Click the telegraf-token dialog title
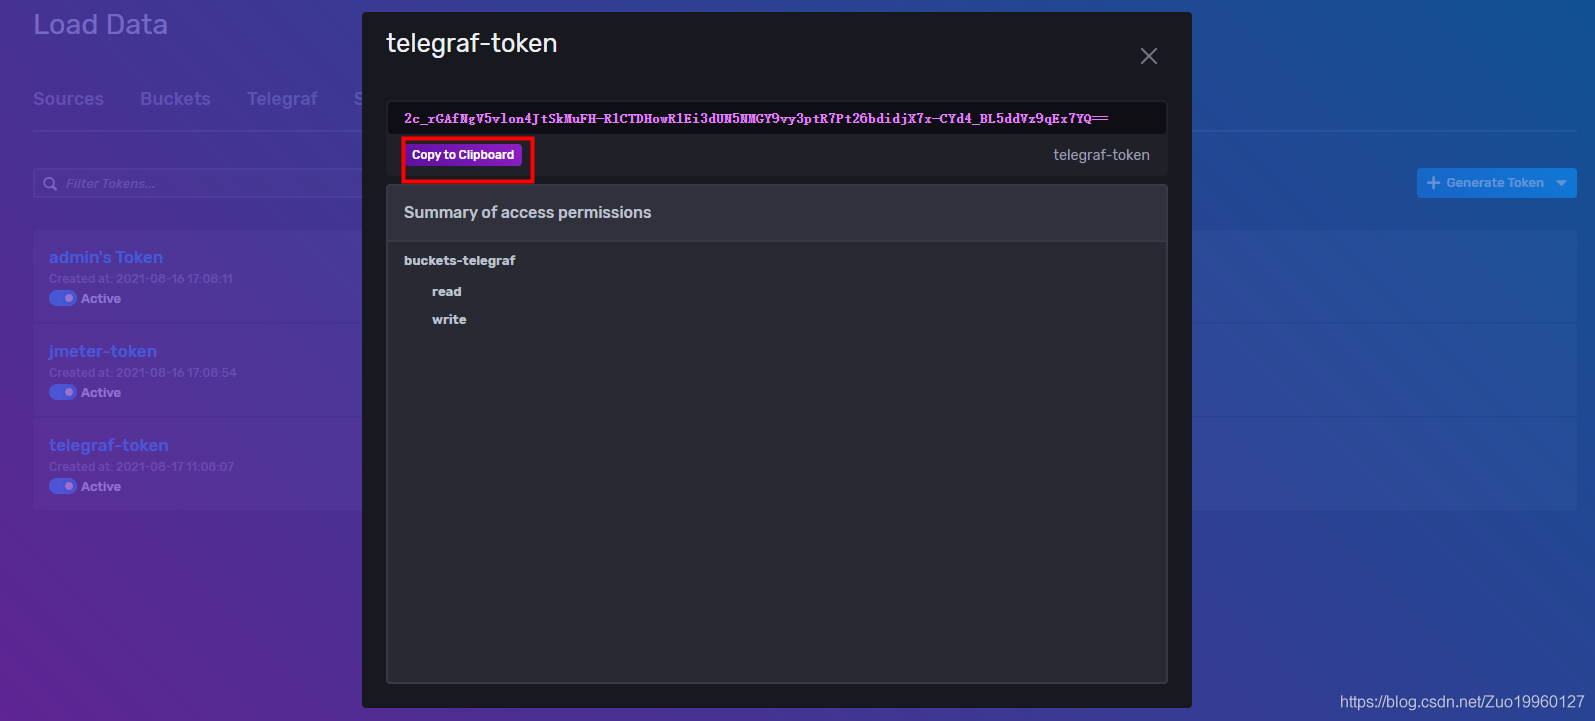1595x721 pixels. 472,43
